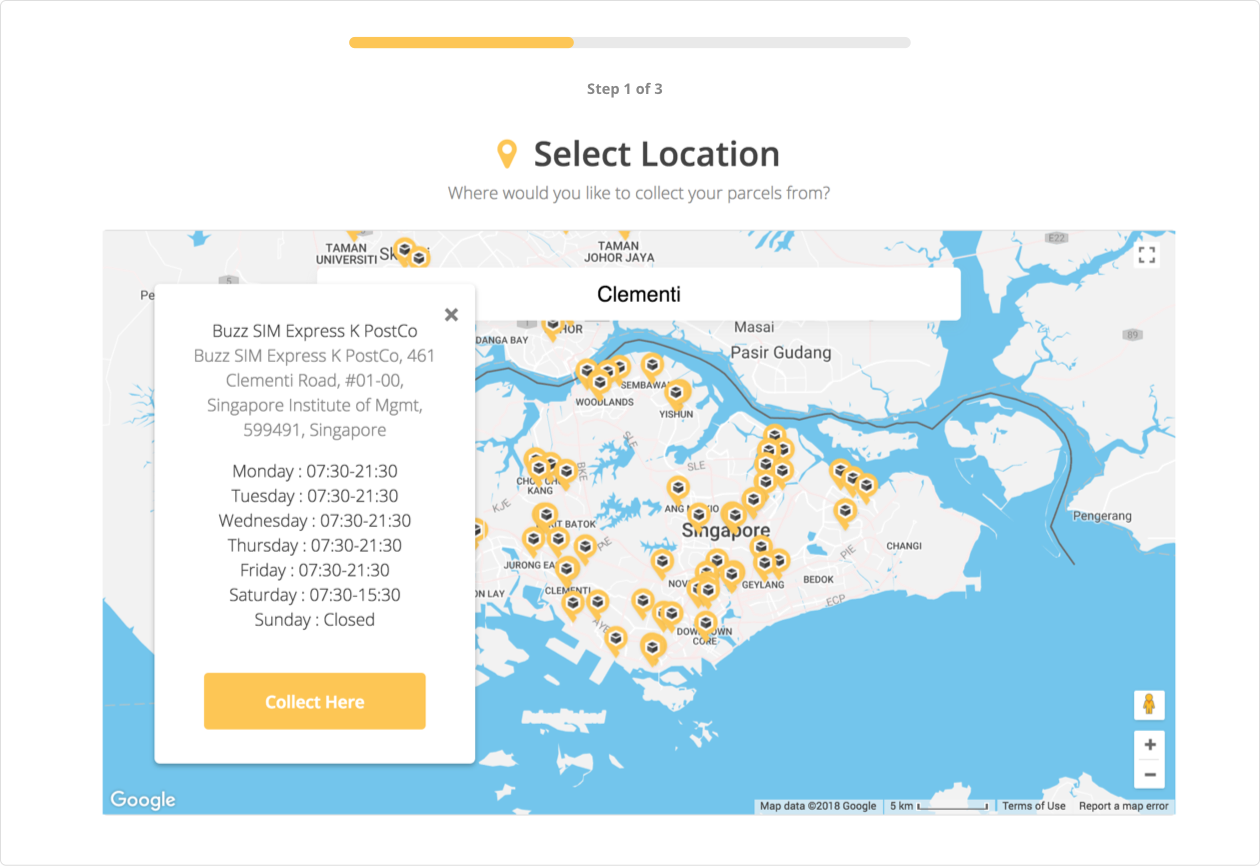Image resolution: width=1260 pixels, height=866 pixels.
Task: Click the location search field containing Clementi
Action: click(639, 294)
